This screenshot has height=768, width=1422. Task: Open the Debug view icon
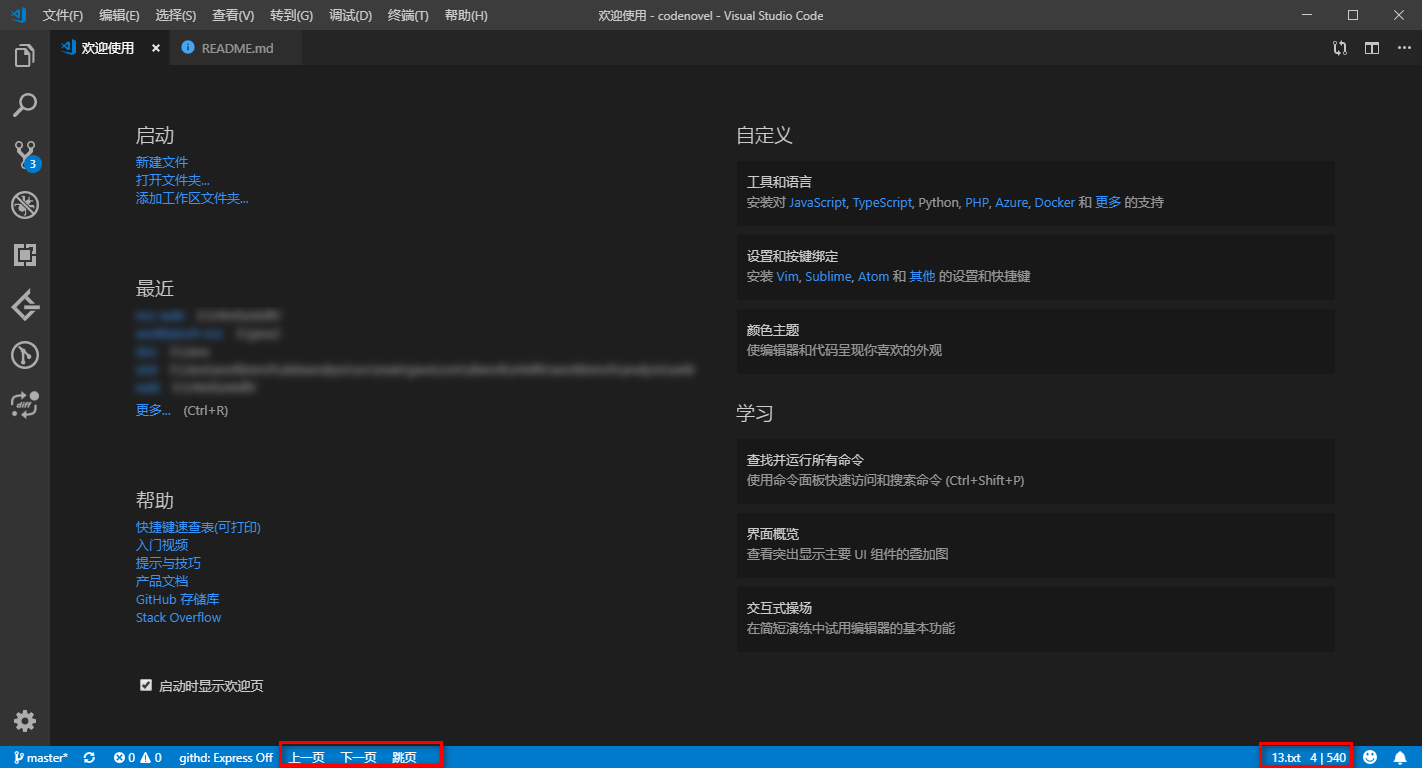tap(25, 205)
